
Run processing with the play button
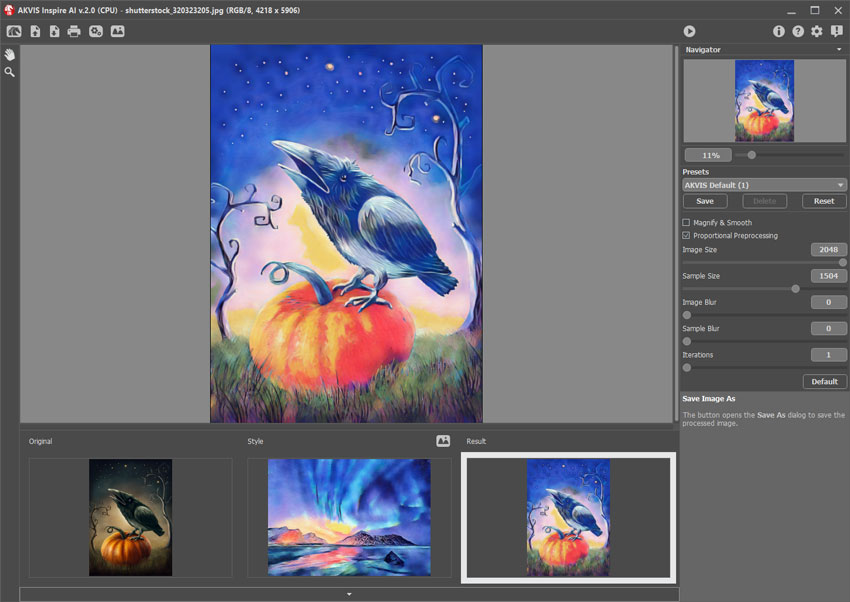pos(689,31)
